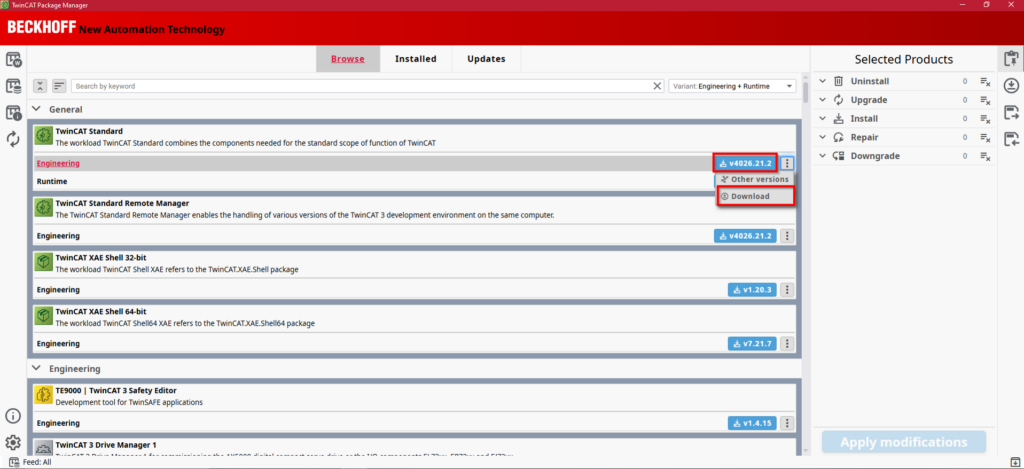Screen dimensions: 1024x469
Task: Open the workloads view in left sidebar
Action: [13, 60]
